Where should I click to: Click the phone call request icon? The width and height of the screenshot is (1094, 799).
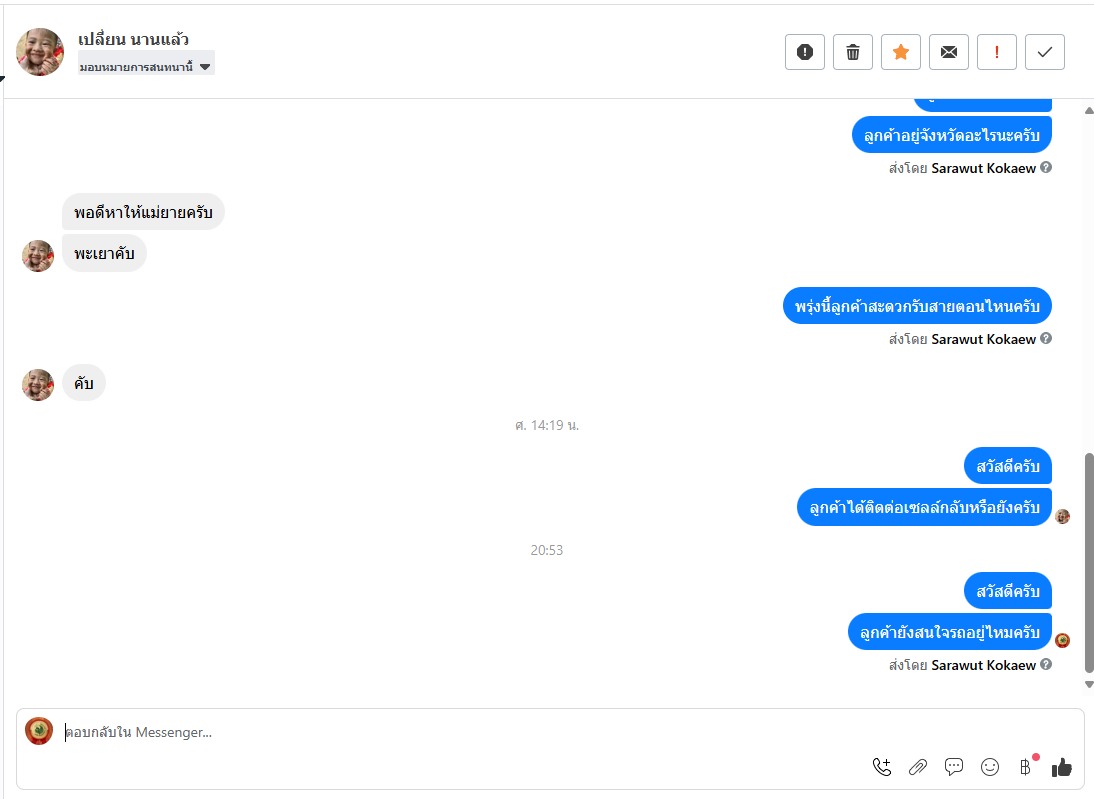[882, 767]
